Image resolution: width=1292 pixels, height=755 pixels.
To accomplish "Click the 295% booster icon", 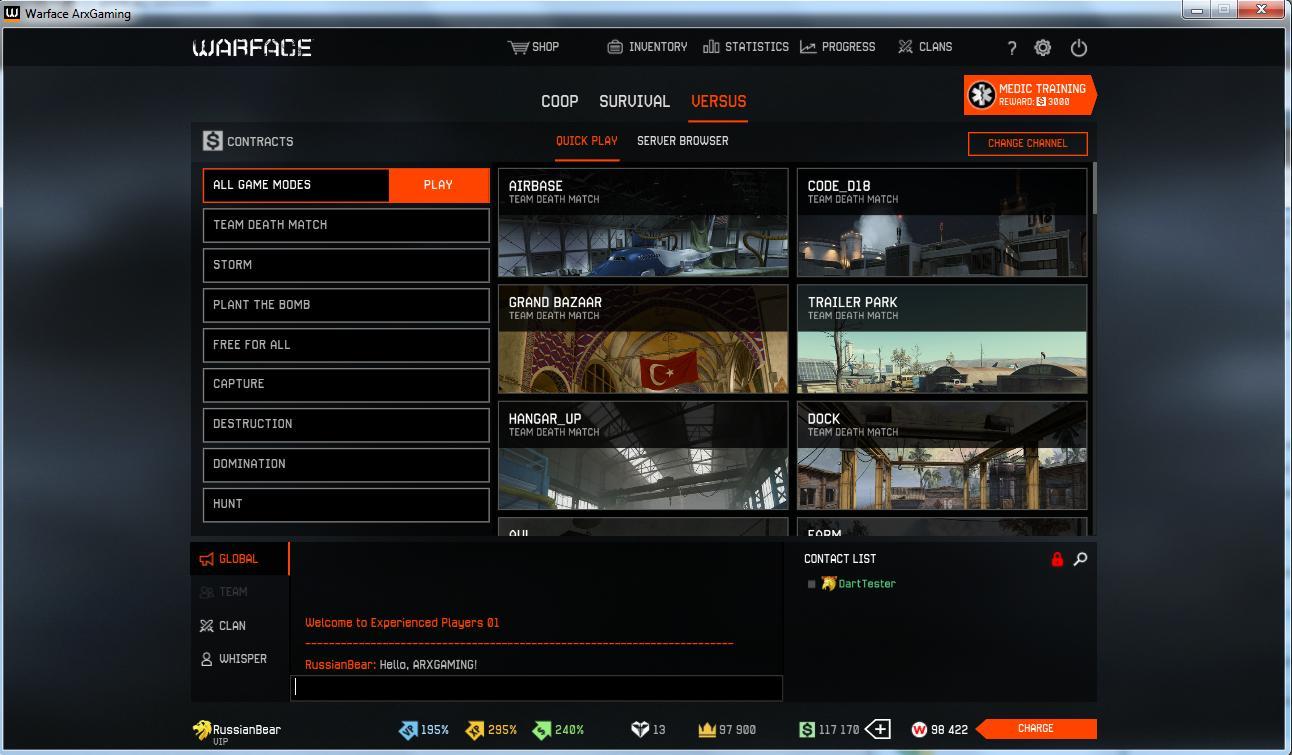I will [x=474, y=730].
